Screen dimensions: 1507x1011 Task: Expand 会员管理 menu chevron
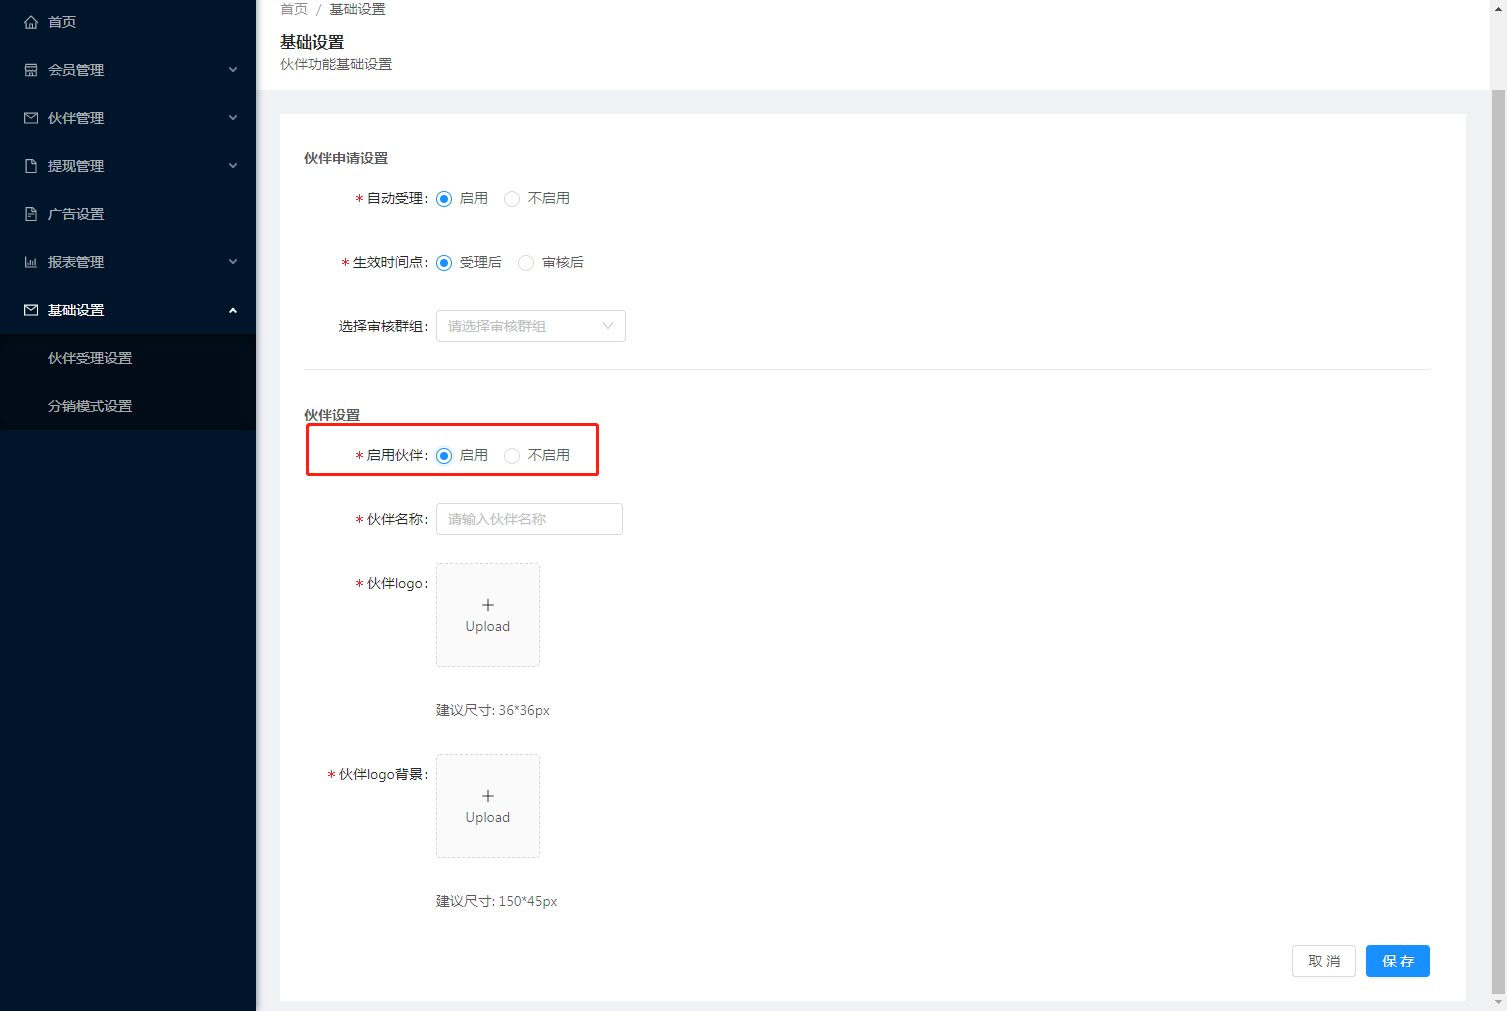[233, 70]
